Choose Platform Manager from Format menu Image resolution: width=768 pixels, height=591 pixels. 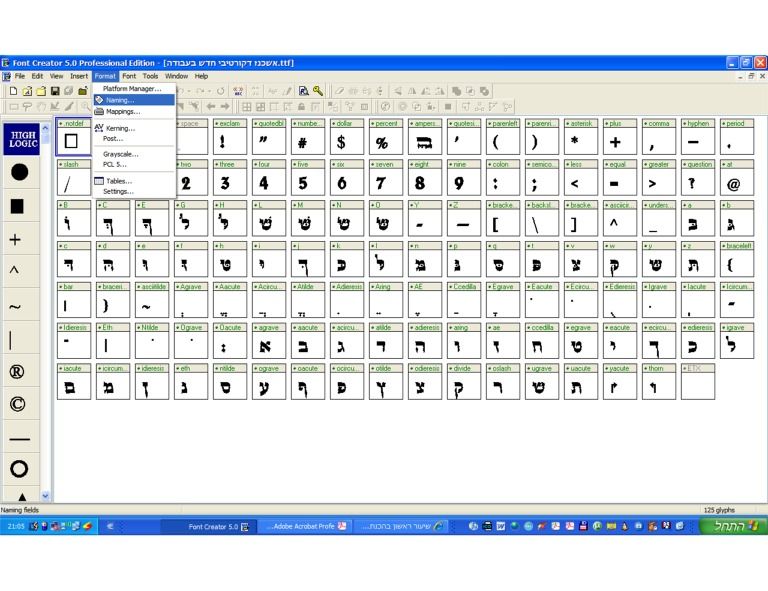(134, 89)
